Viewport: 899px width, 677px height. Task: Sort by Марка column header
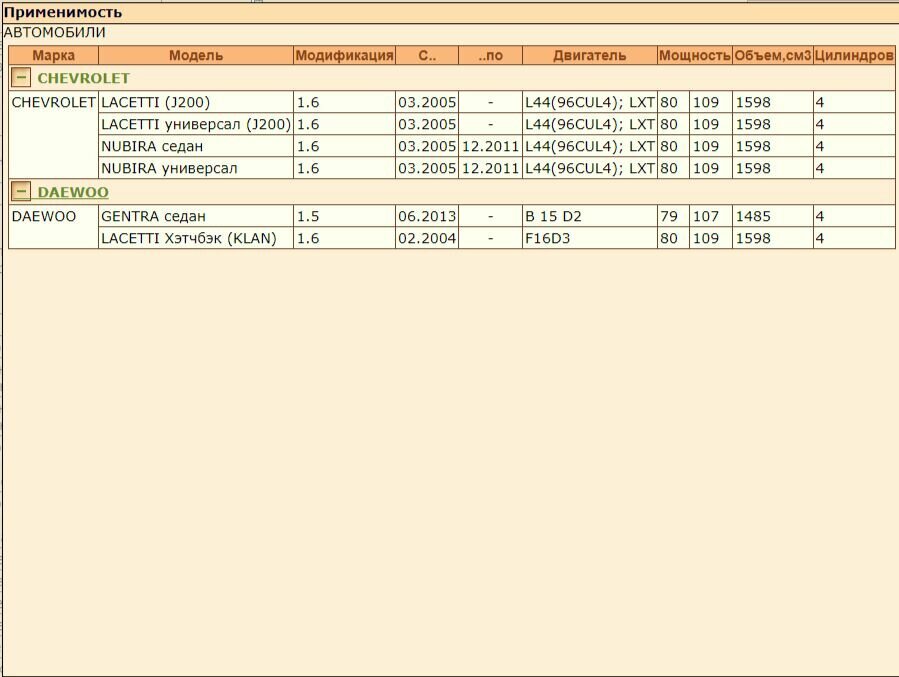pyautogui.click(x=53, y=55)
